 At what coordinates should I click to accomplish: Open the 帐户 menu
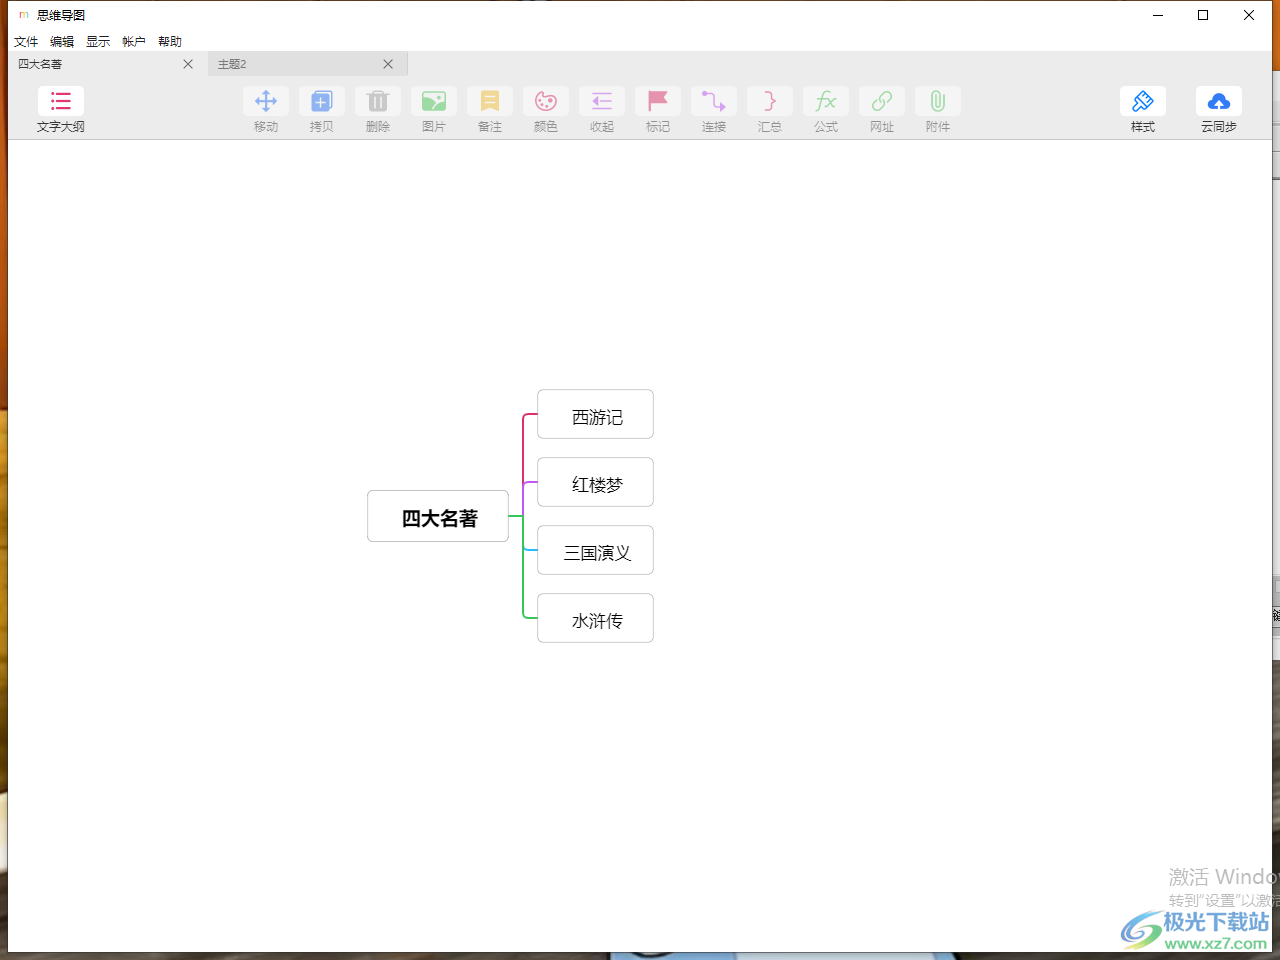tap(134, 42)
